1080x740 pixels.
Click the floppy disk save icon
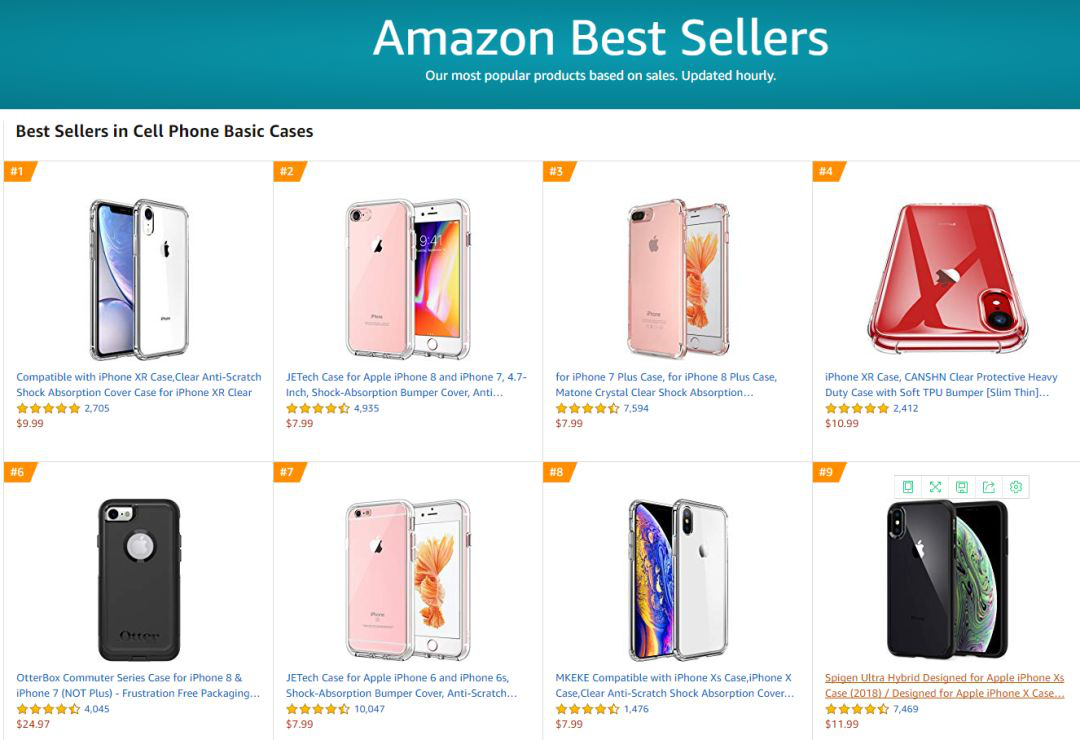tap(961, 487)
